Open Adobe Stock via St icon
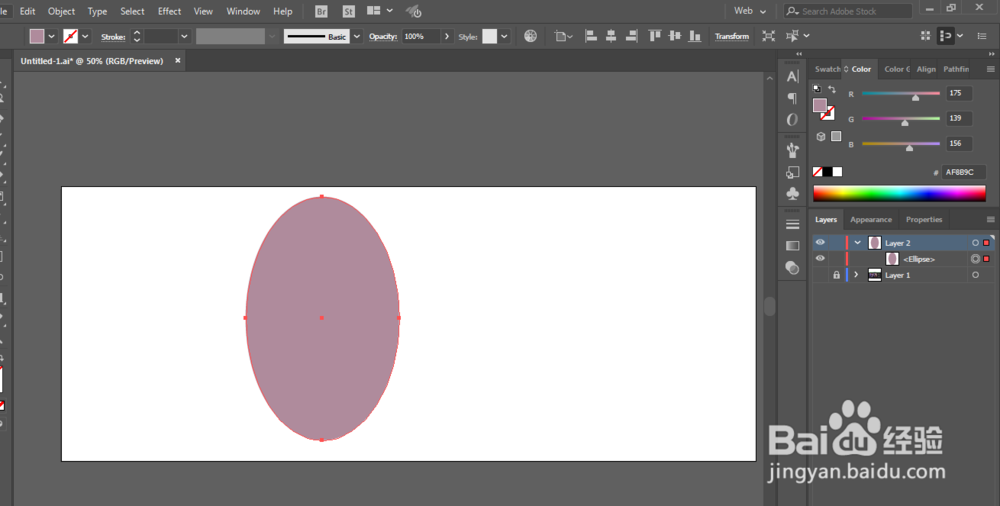Image resolution: width=1000 pixels, height=506 pixels. point(348,11)
